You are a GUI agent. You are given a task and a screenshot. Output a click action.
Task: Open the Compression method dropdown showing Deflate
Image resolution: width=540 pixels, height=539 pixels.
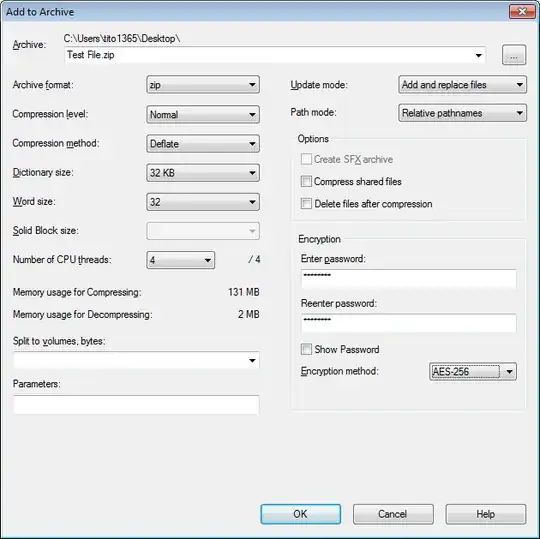point(203,144)
